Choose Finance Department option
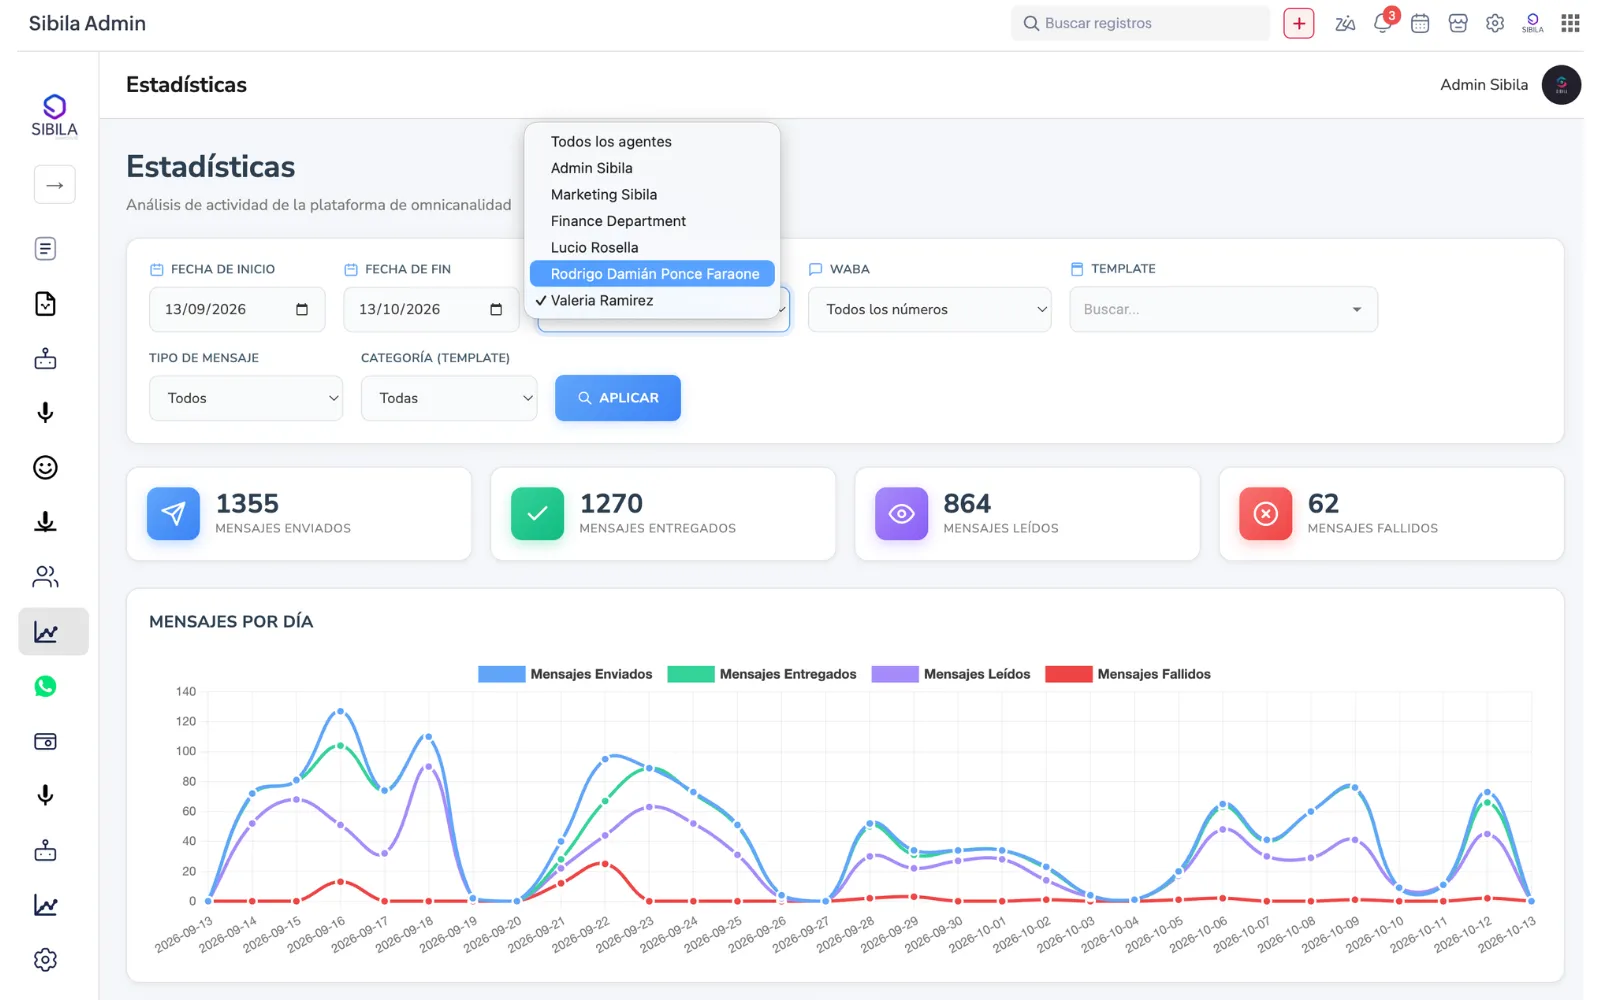This screenshot has height=1000, width=1600. coord(652,221)
